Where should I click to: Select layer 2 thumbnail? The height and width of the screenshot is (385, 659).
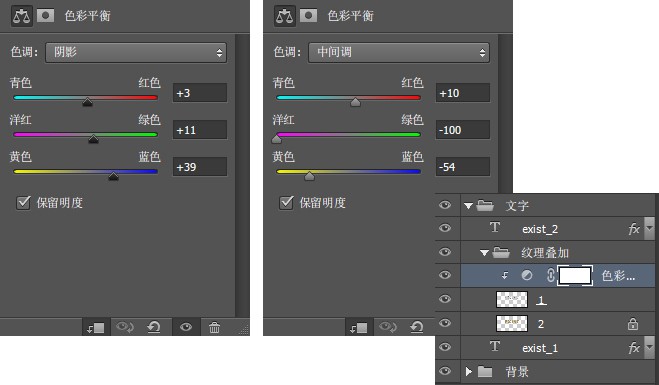pyautogui.click(x=512, y=324)
